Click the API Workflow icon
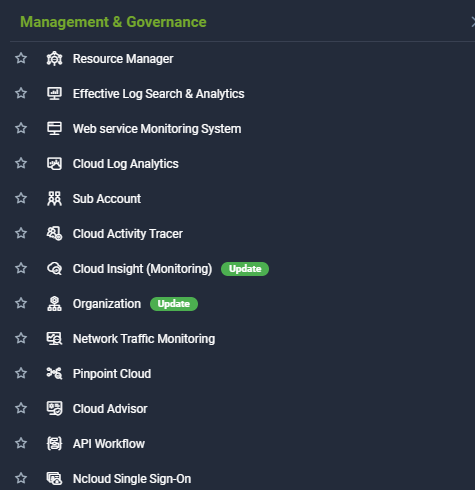The width and height of the screenshot is (475, 490). [54, 444]
